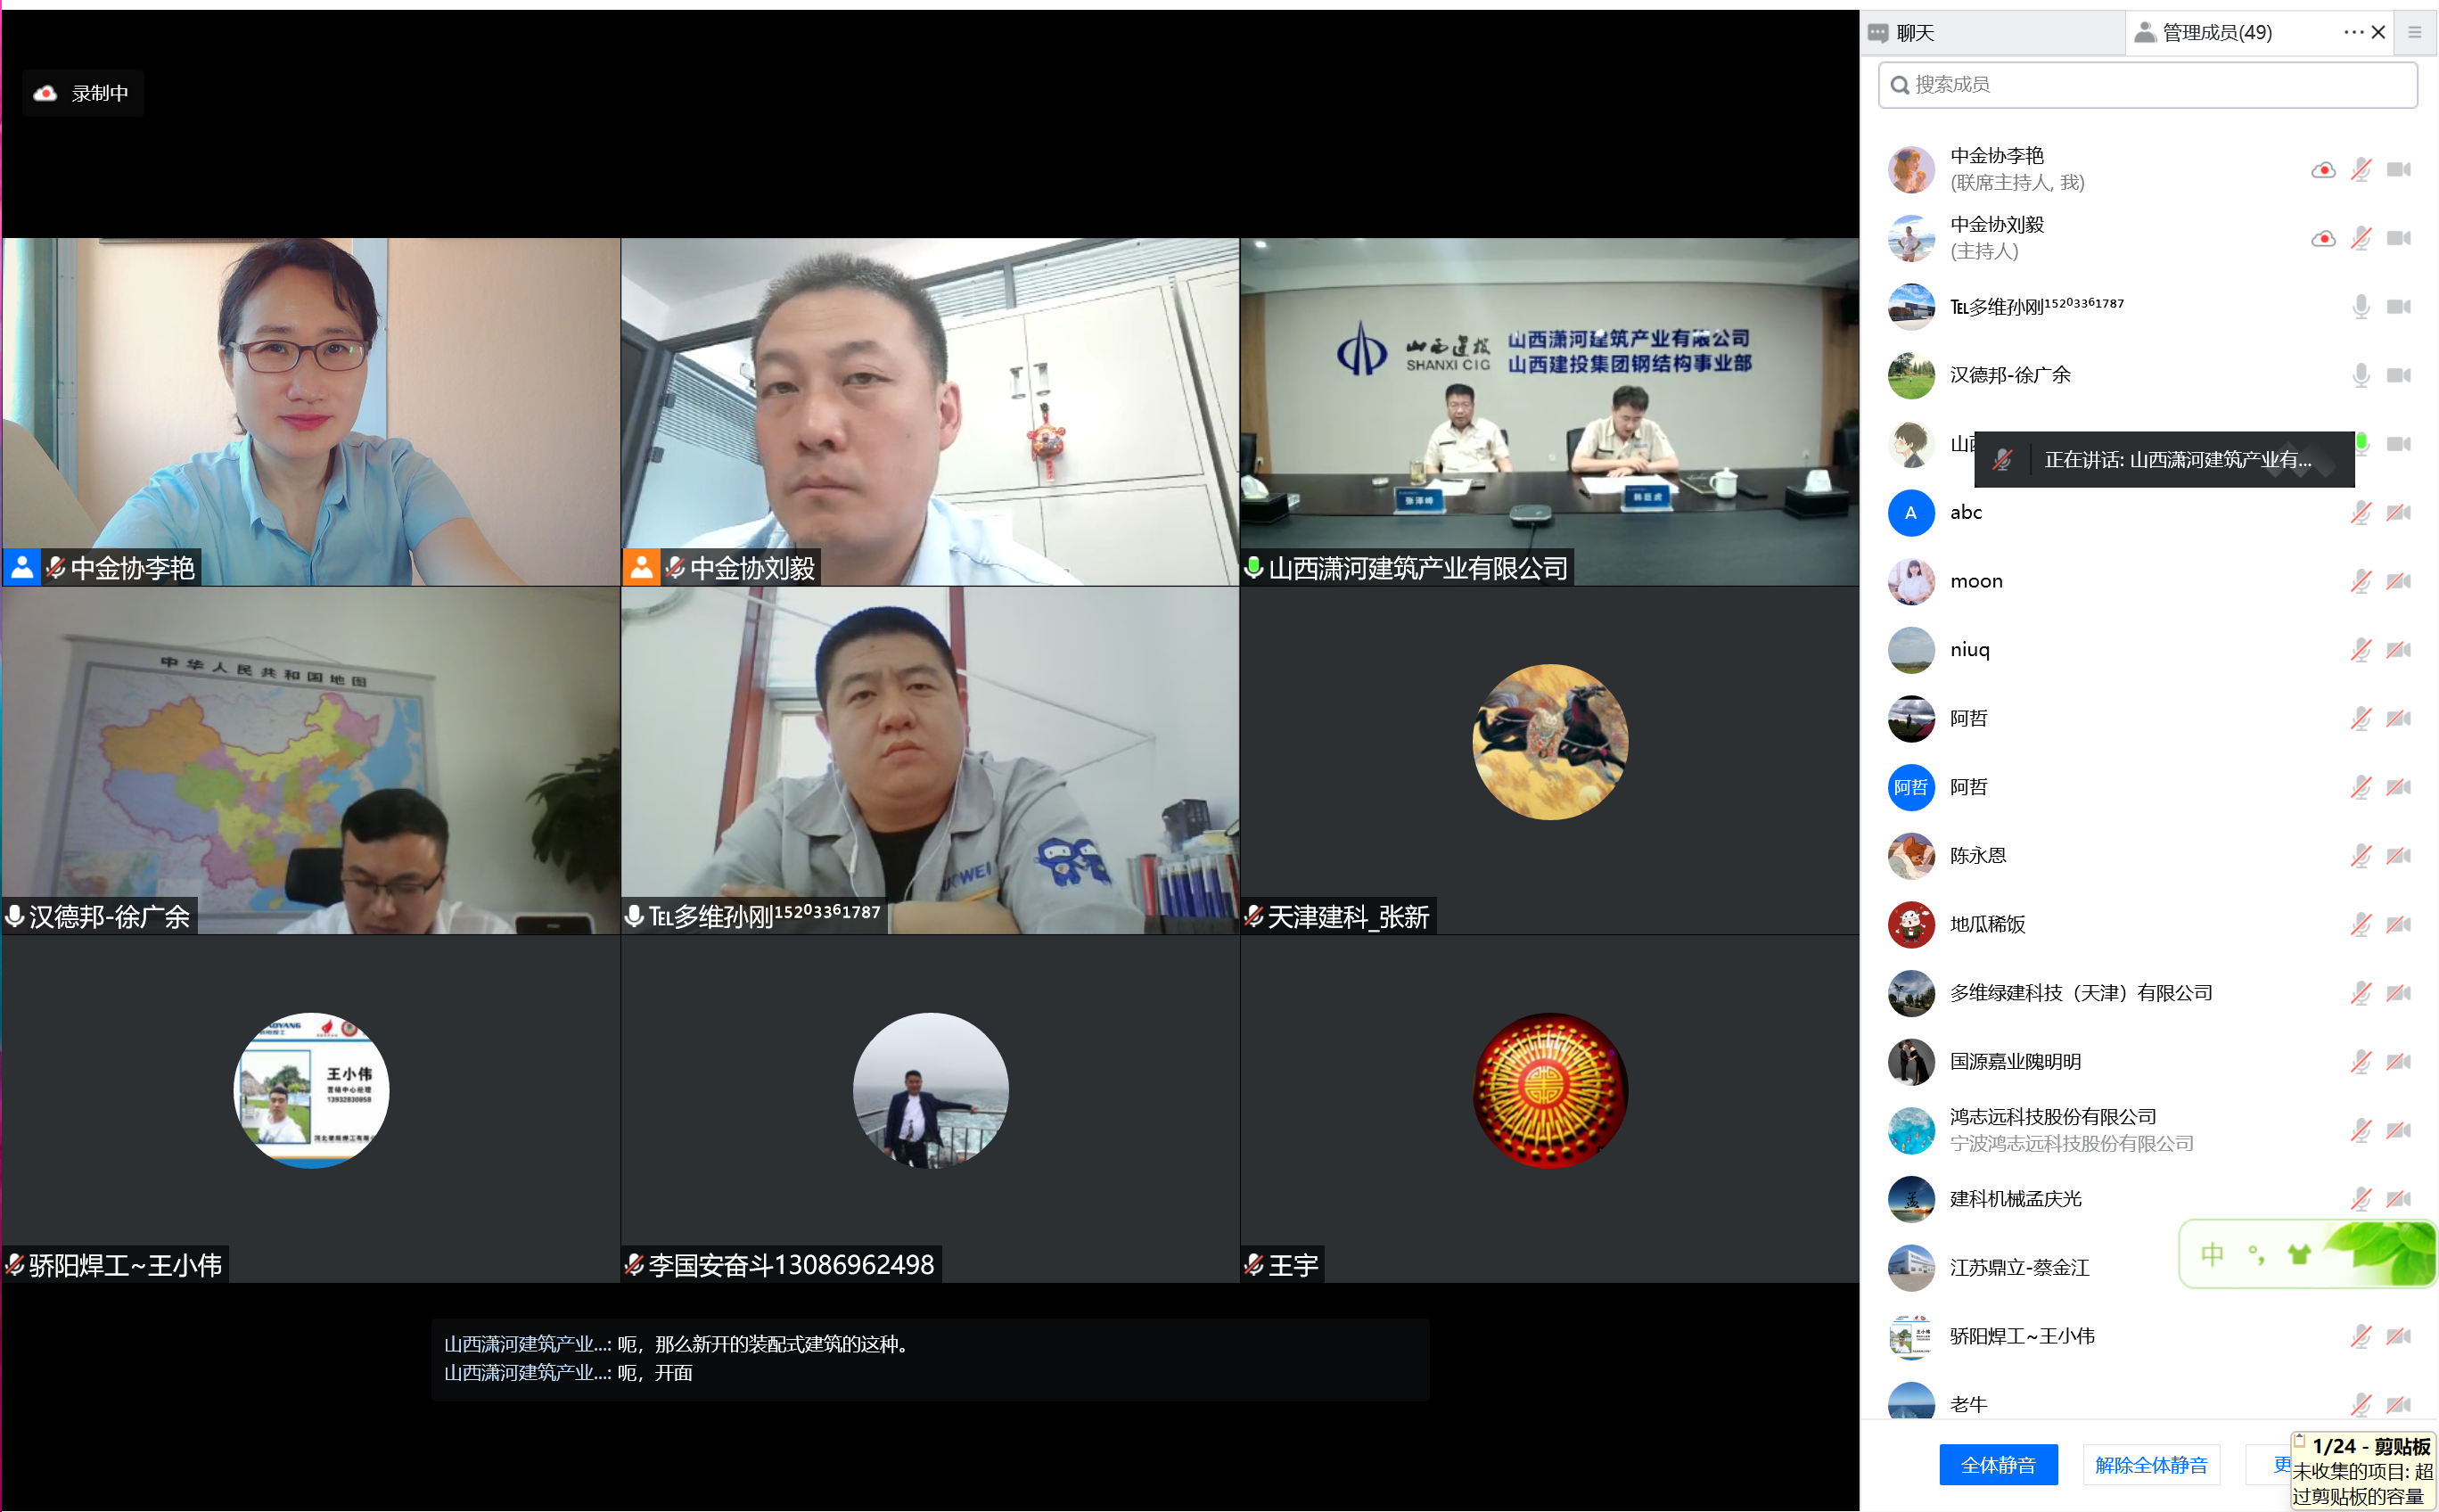Click the punctuation toggle in the input method bar
This screenshot has height=1512, width=2439.
pyautogui.click(x=2256, y=1254)
